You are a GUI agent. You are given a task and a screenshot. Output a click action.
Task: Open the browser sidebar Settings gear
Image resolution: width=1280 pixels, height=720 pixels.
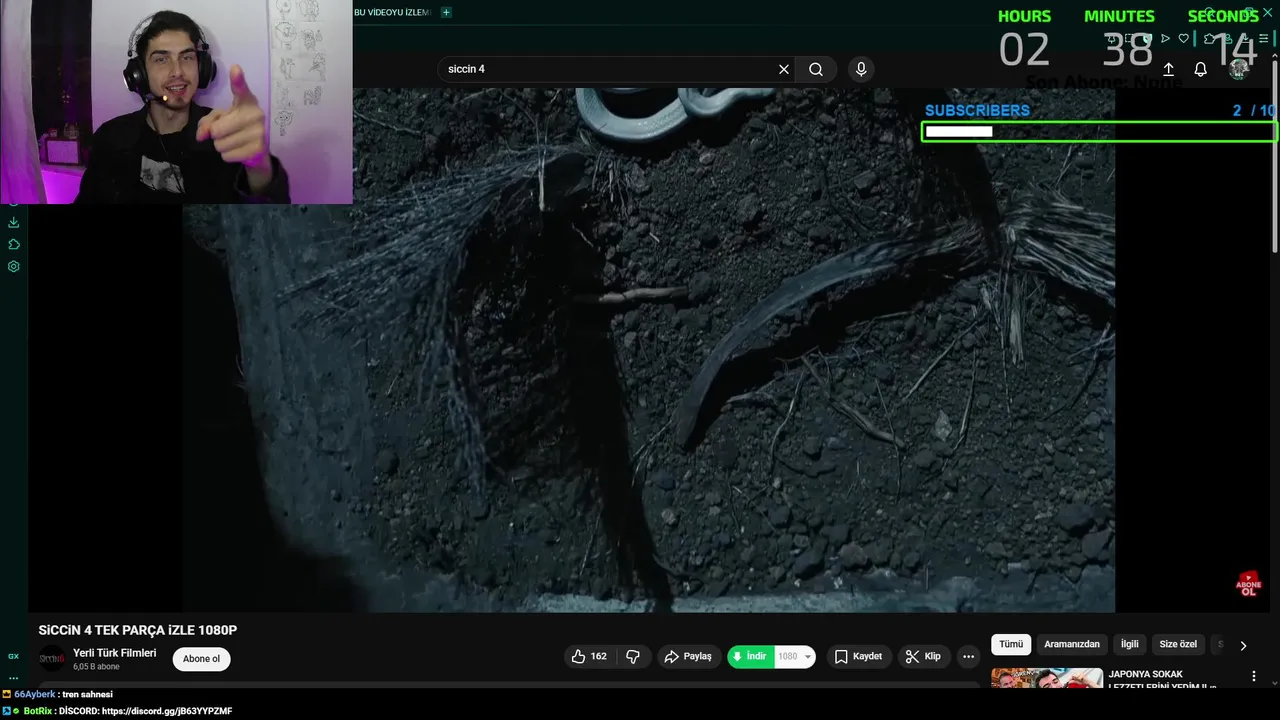click(x=14, y=266)
